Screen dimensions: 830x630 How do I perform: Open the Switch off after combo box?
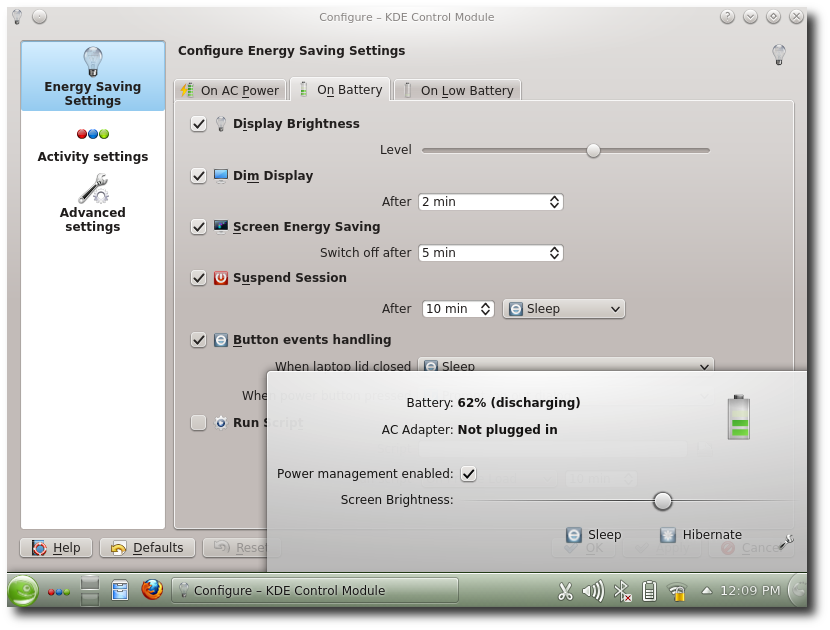(490, 252)
